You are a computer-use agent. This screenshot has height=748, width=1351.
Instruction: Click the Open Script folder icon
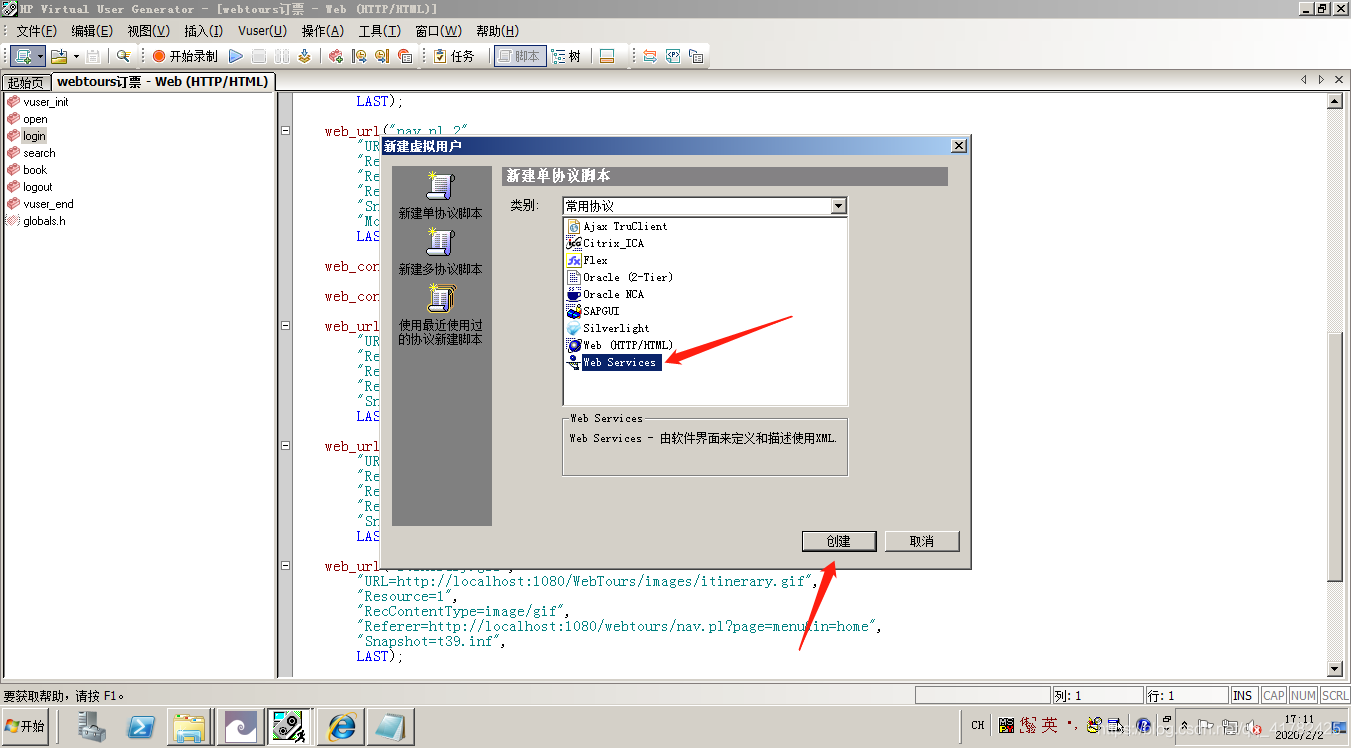(59, 56)
